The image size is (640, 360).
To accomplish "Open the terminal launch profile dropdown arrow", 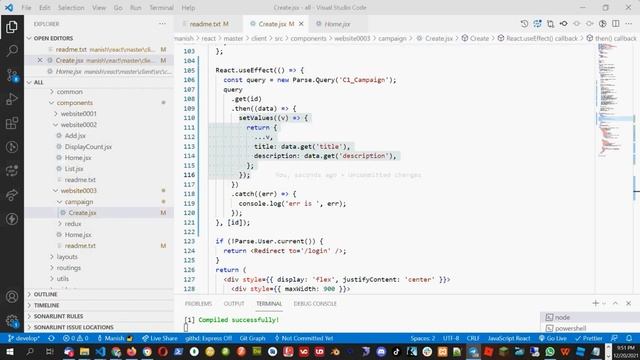I will click(604, 303).
